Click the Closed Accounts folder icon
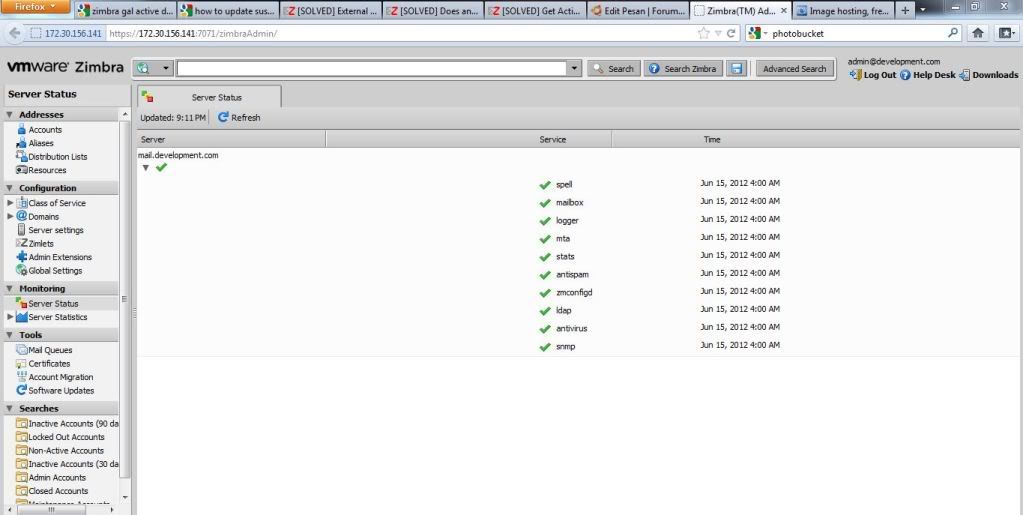 pos(22,491)
